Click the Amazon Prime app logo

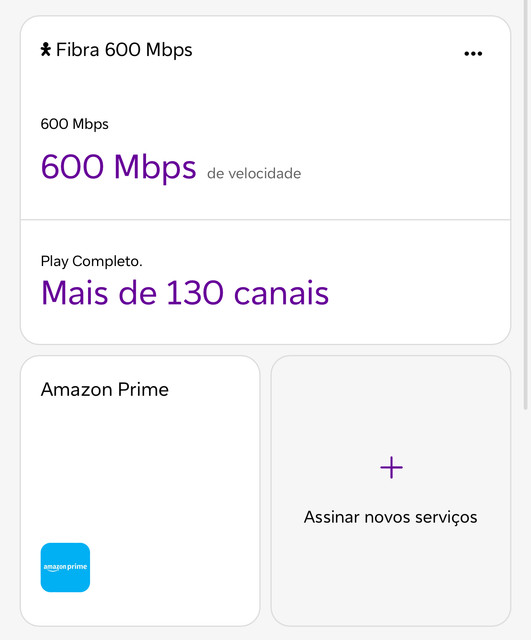tap(65, 567)
